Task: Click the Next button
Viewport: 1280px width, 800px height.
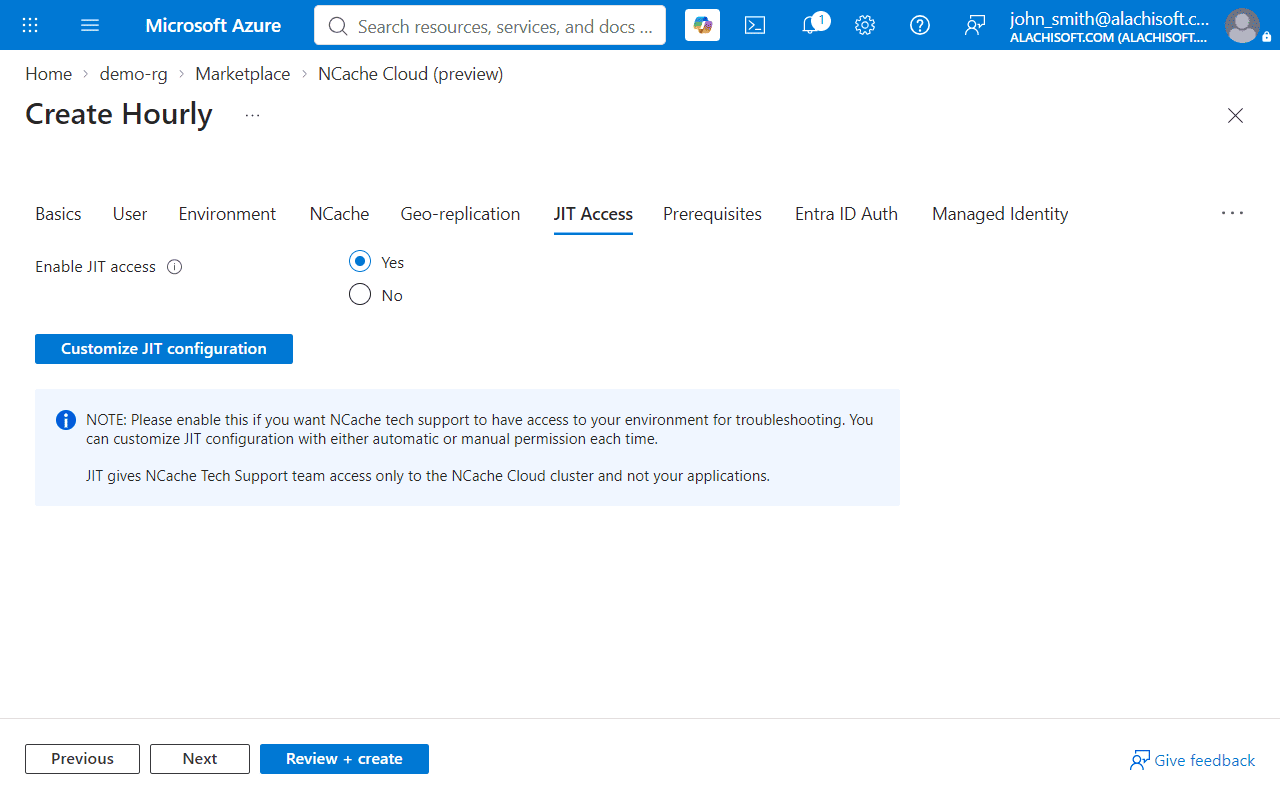Action: tap(200, 759)
